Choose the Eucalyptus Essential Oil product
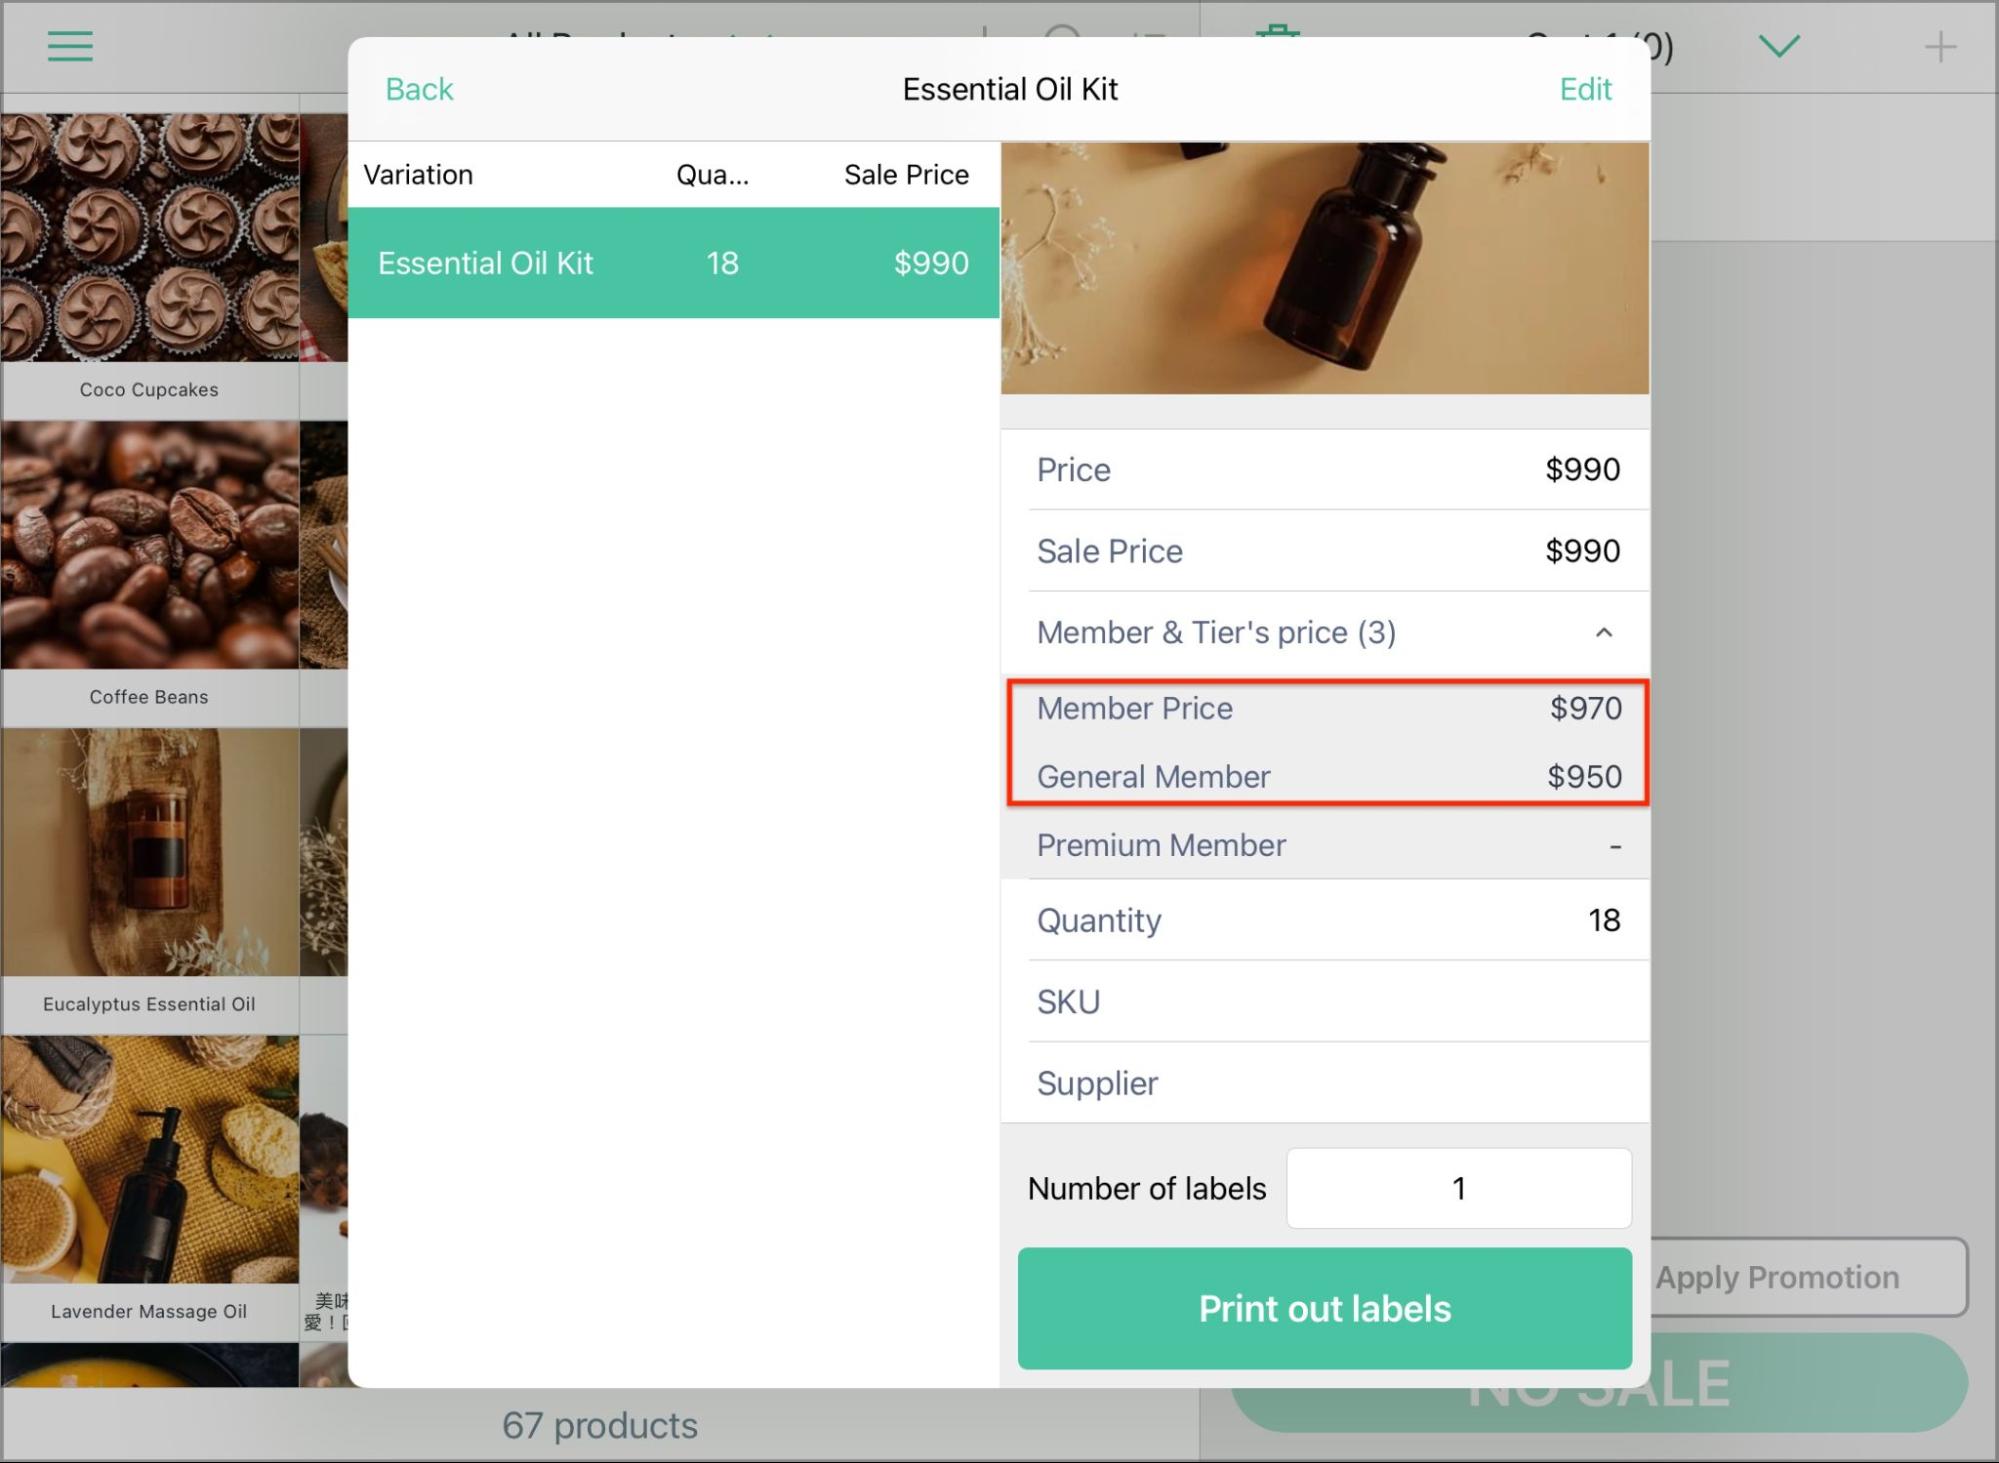 pyautogui.click(x=149, y=880)
